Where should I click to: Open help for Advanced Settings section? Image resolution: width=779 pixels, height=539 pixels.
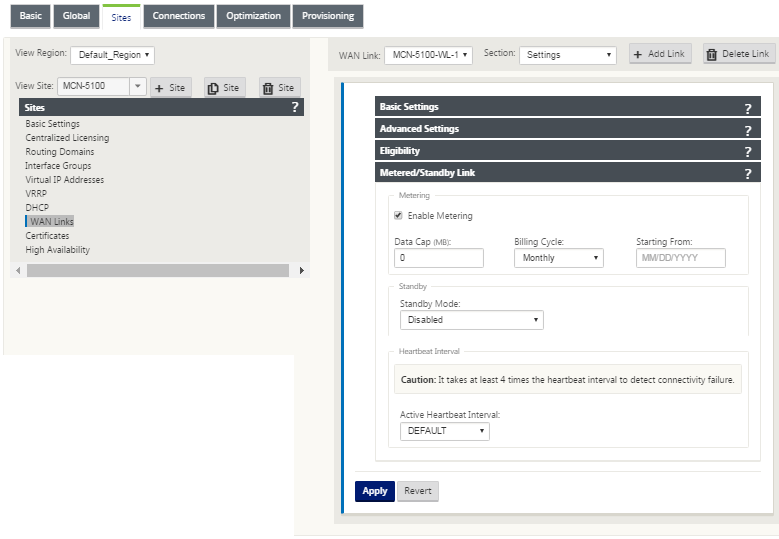click(748, 130)
